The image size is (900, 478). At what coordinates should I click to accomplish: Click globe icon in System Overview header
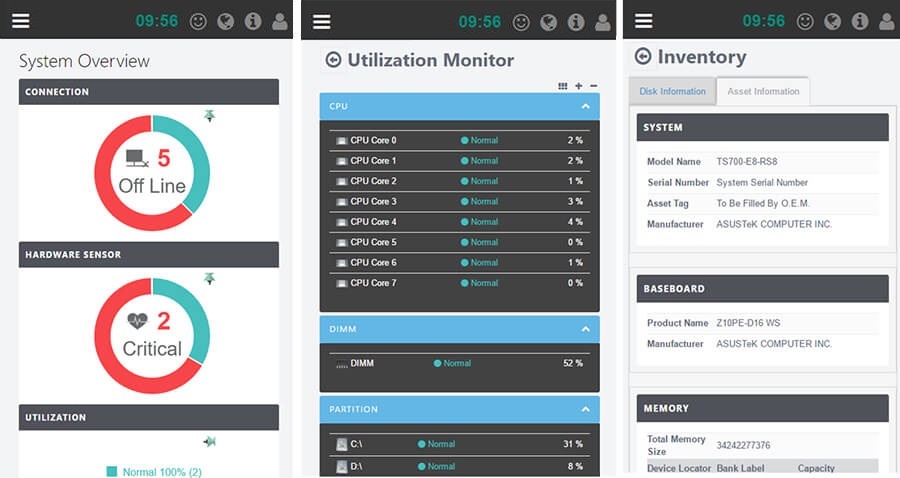226,22
